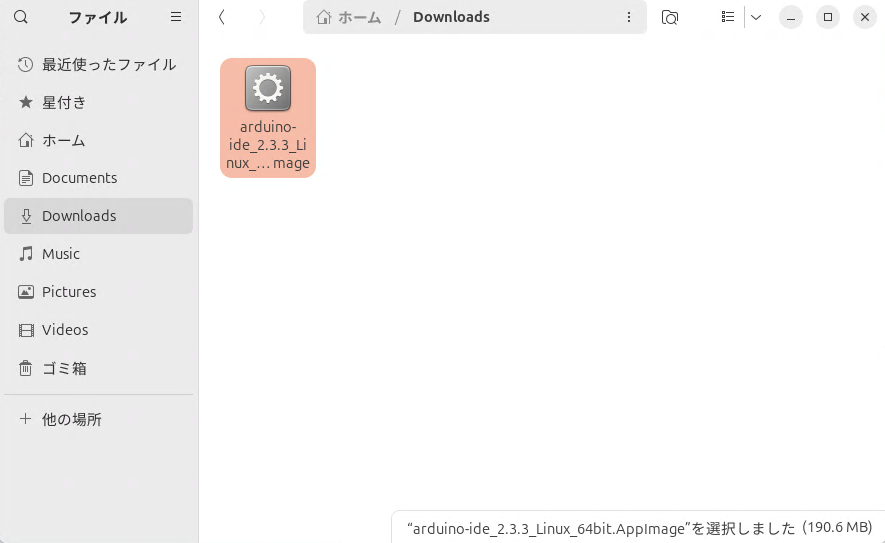Click the recent files clock icon
Viewport: 885px width, 543px height.
click(x=25, y=64)
